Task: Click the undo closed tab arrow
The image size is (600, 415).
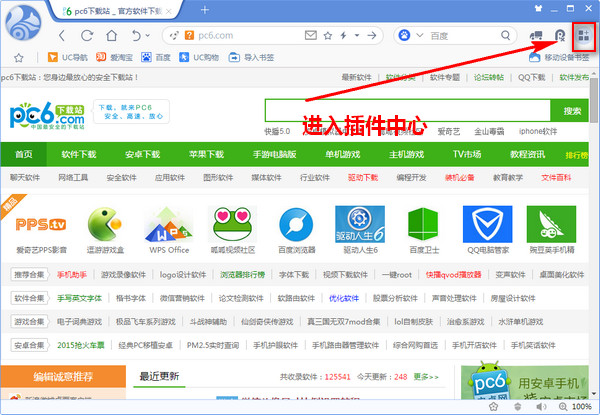Action: coord(136,36)
